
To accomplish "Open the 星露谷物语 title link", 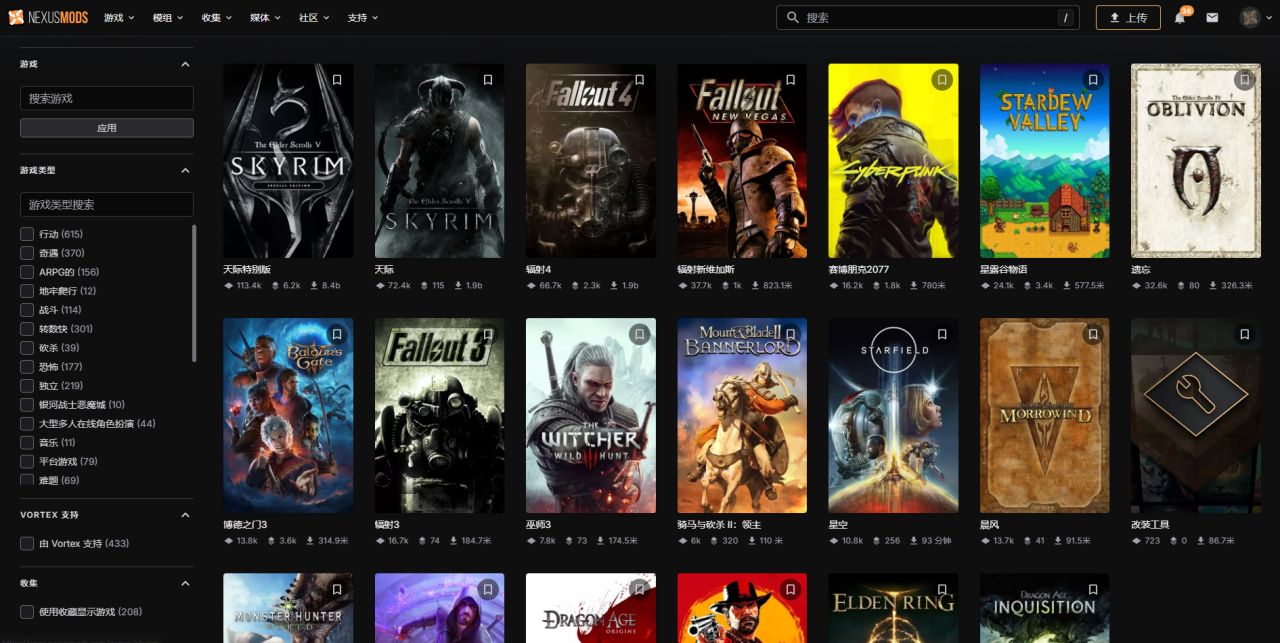I will click(x=1005, y=269).
